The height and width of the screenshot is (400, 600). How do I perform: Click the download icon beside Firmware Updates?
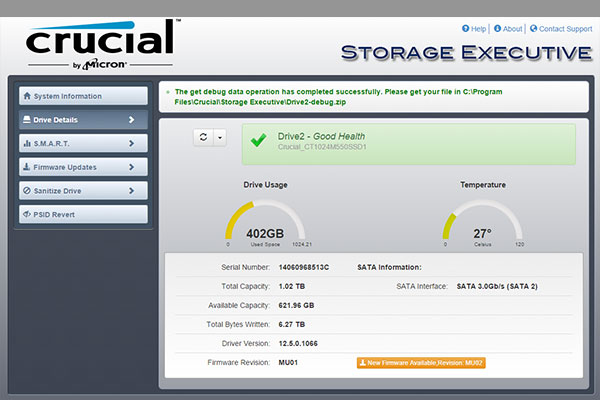tap(26, 167)
